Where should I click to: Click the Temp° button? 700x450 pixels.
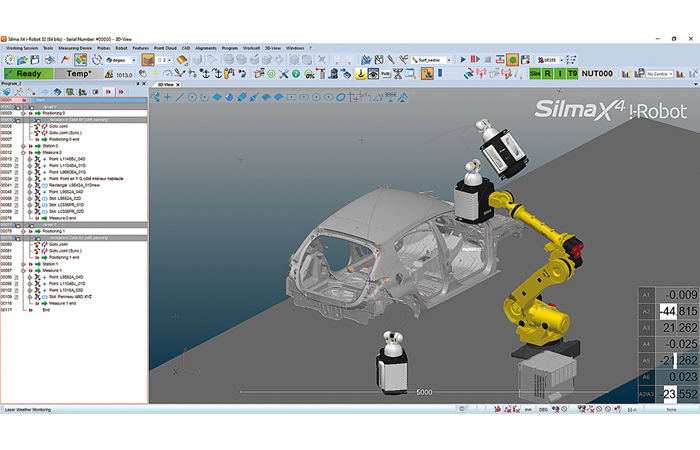point(79,74)
